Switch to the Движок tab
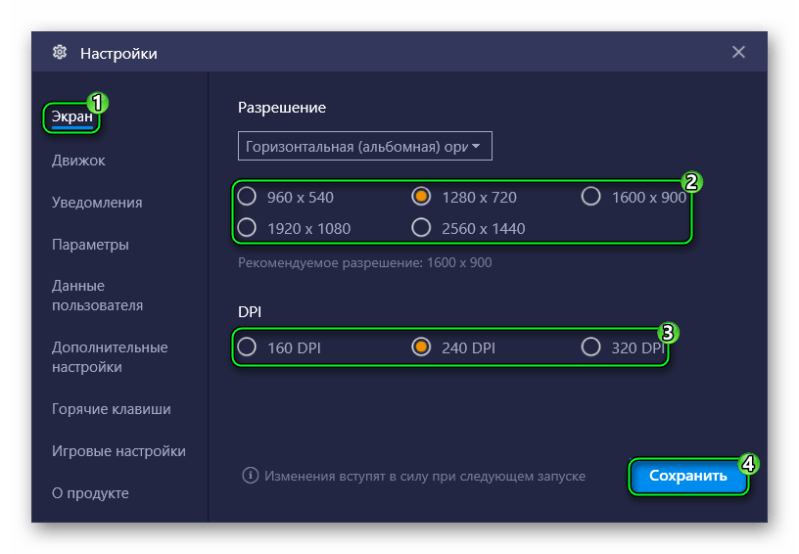This screenshot has width=799, height=554. [x=78, y=161]
